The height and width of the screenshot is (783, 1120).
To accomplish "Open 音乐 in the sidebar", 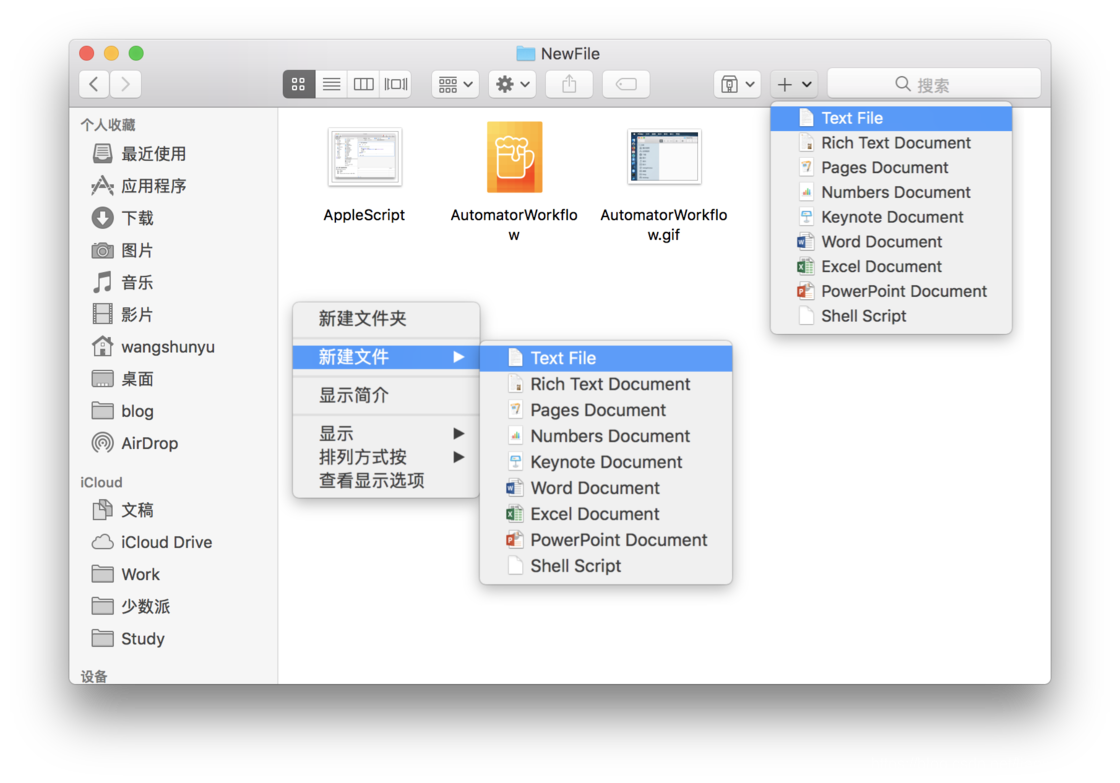I will tap(123, 282).
